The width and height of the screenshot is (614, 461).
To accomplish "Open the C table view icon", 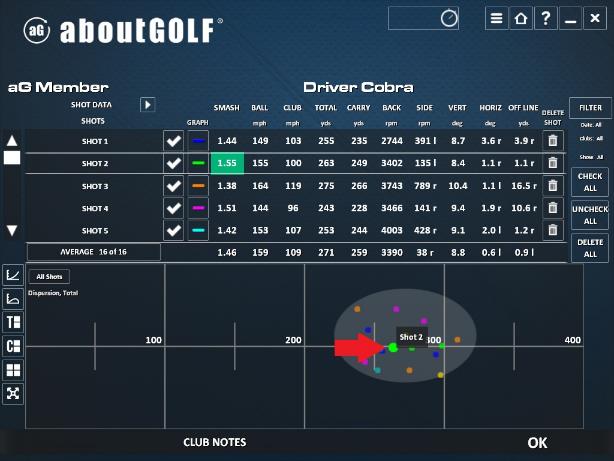I will coord(13,346).
